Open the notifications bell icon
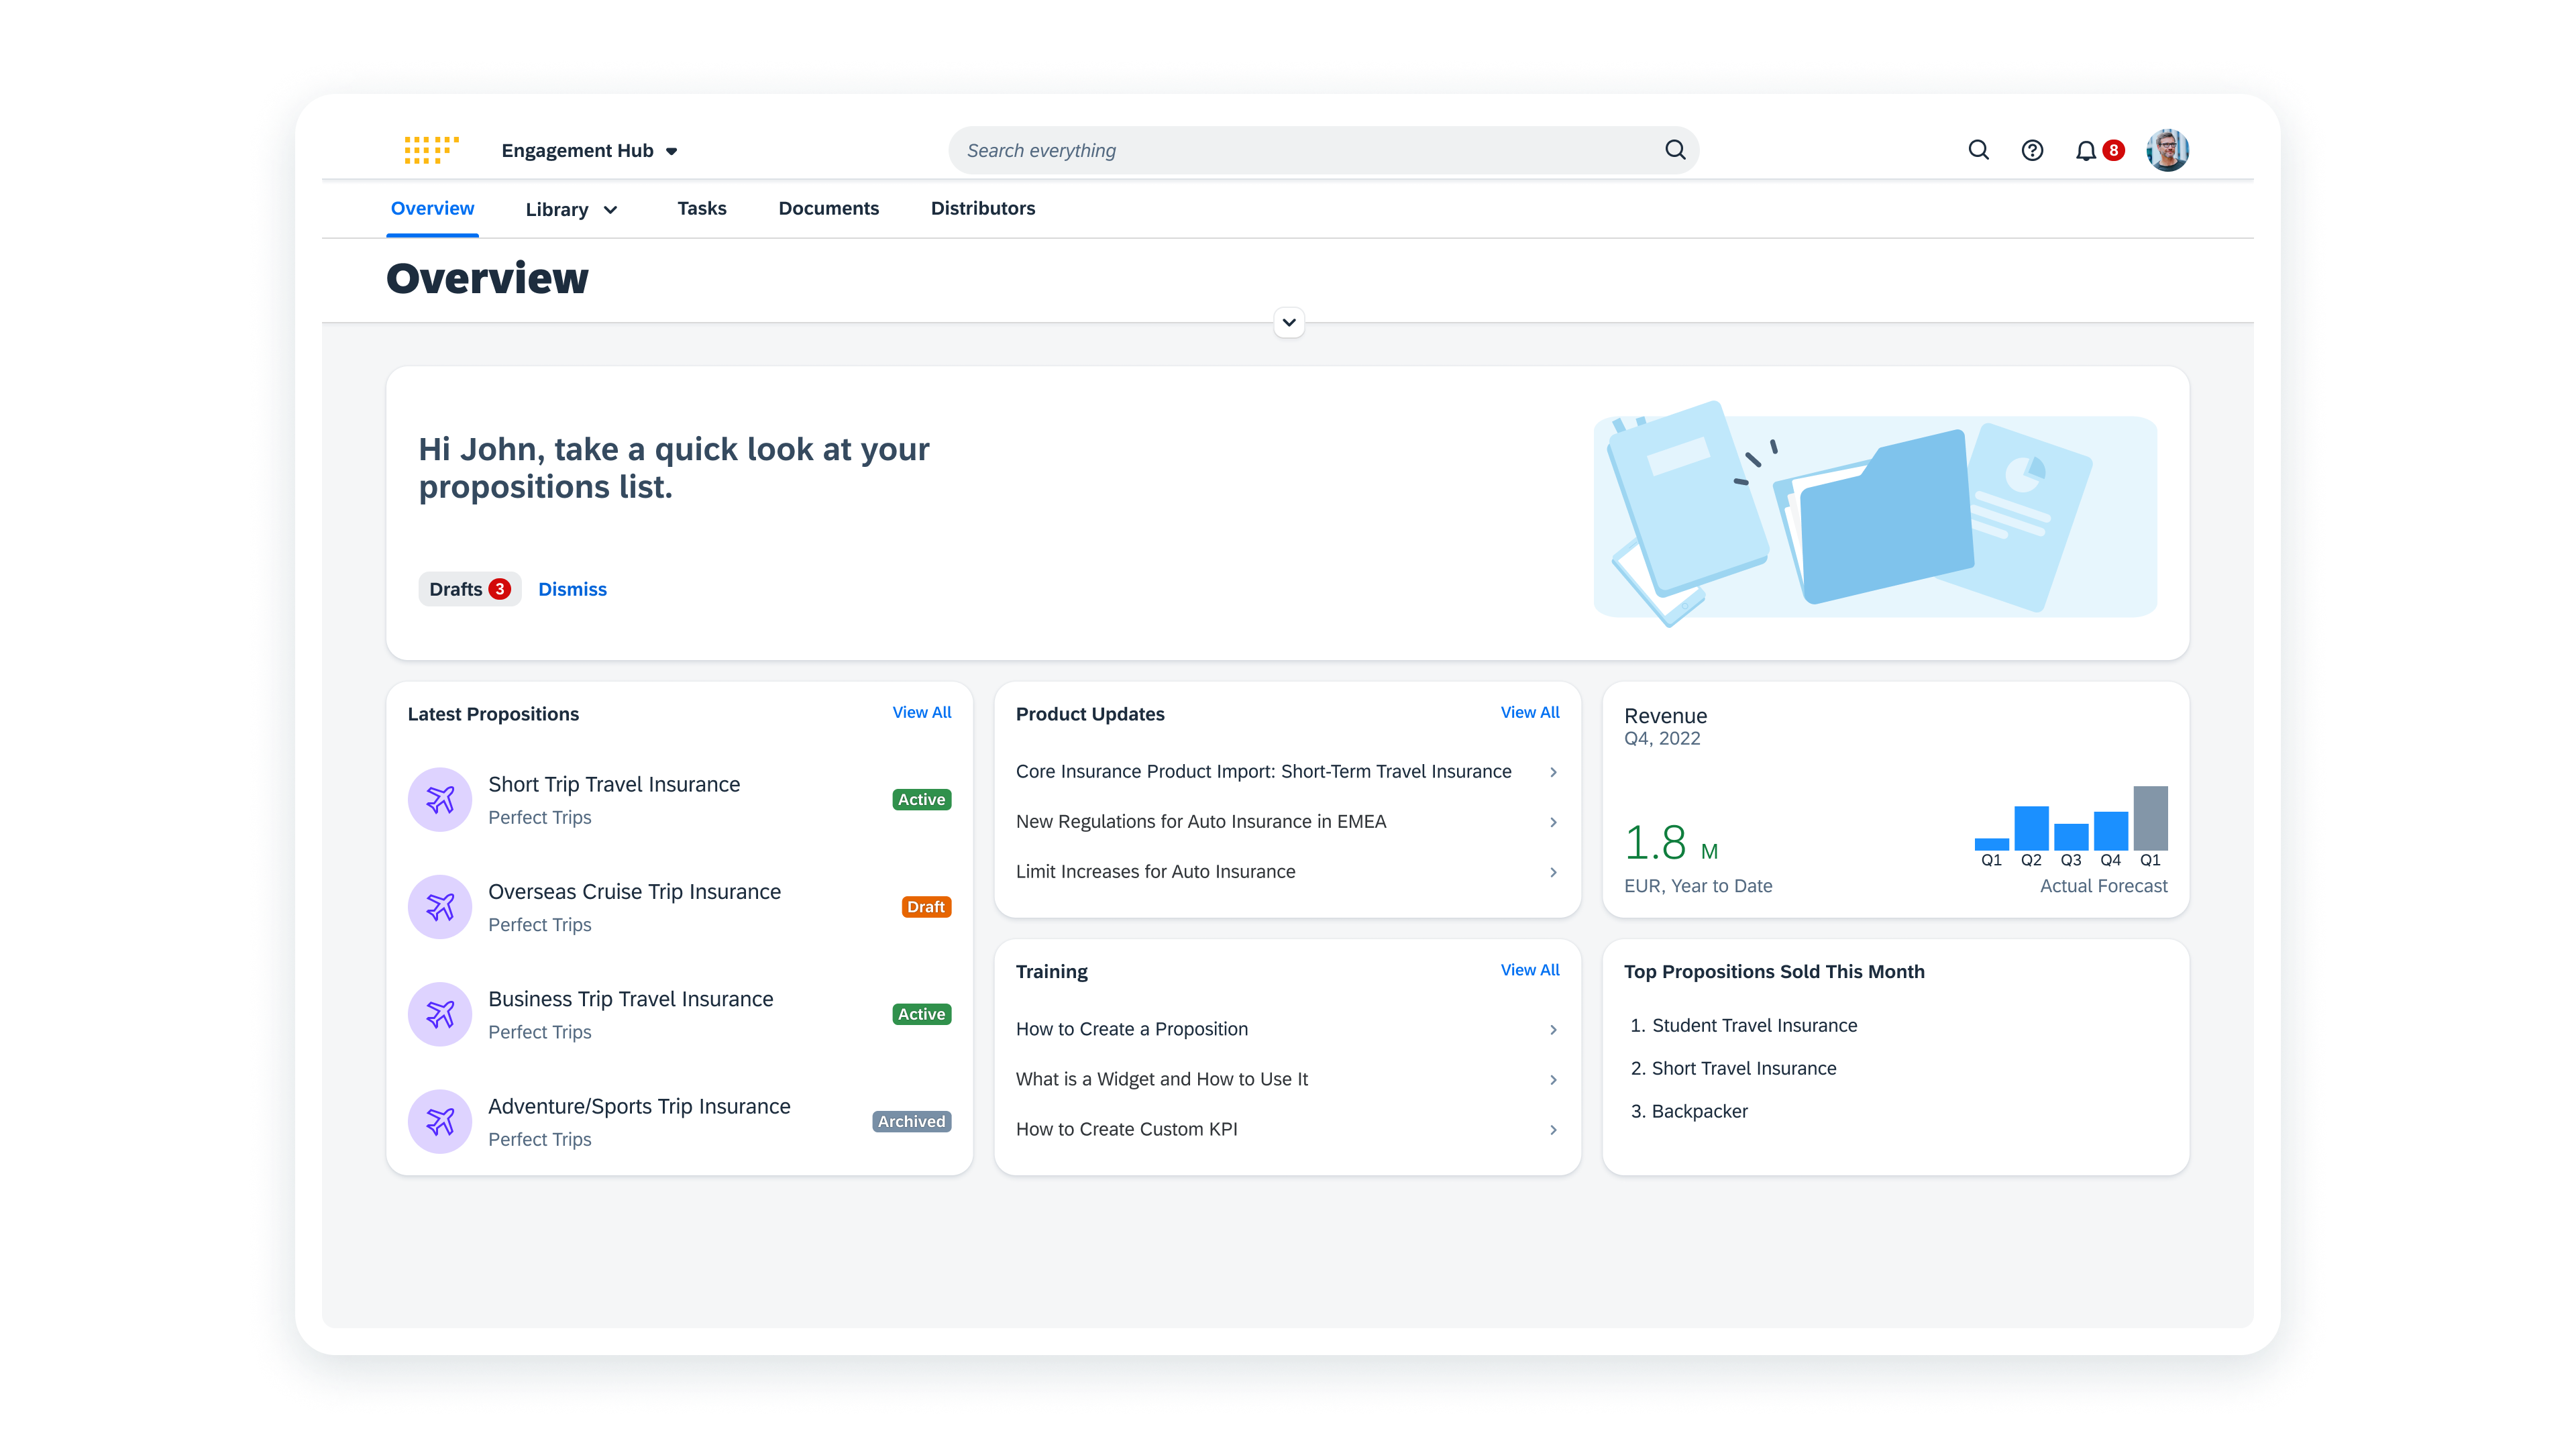The height and width of the screenshot is (1449, 2576). (x=2085, y=151)
